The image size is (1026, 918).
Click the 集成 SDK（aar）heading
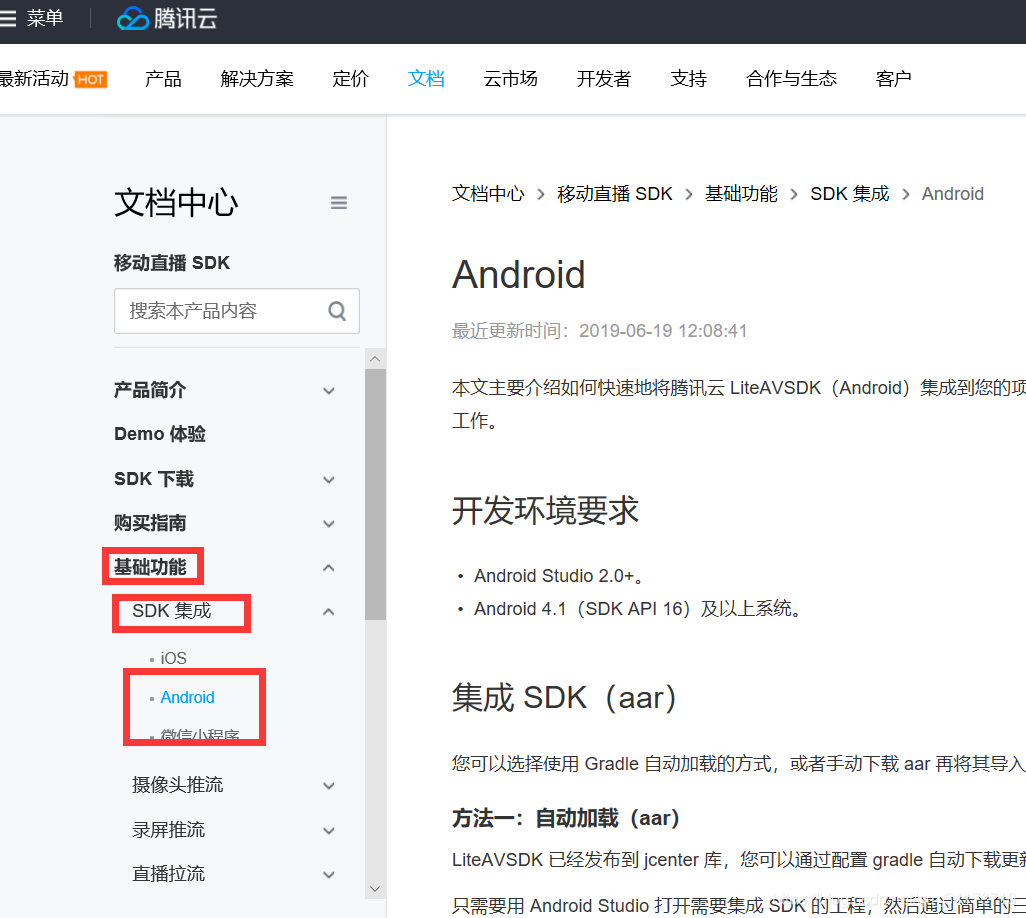click(x=565, y=697)
